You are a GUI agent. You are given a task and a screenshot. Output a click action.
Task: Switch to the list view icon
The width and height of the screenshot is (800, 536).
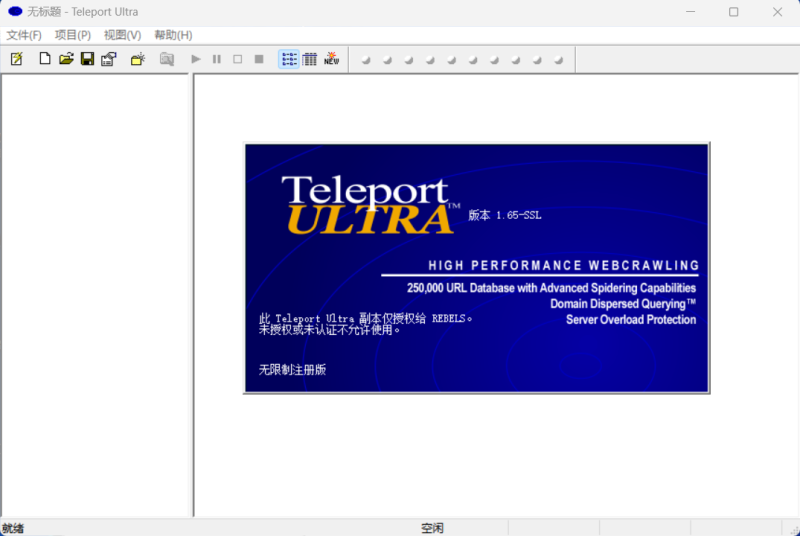click(x=289, y=59)
